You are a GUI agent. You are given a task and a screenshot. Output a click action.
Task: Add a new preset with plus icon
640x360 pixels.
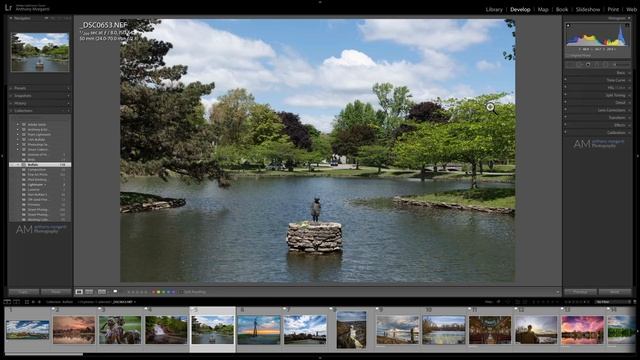point(68,88)
